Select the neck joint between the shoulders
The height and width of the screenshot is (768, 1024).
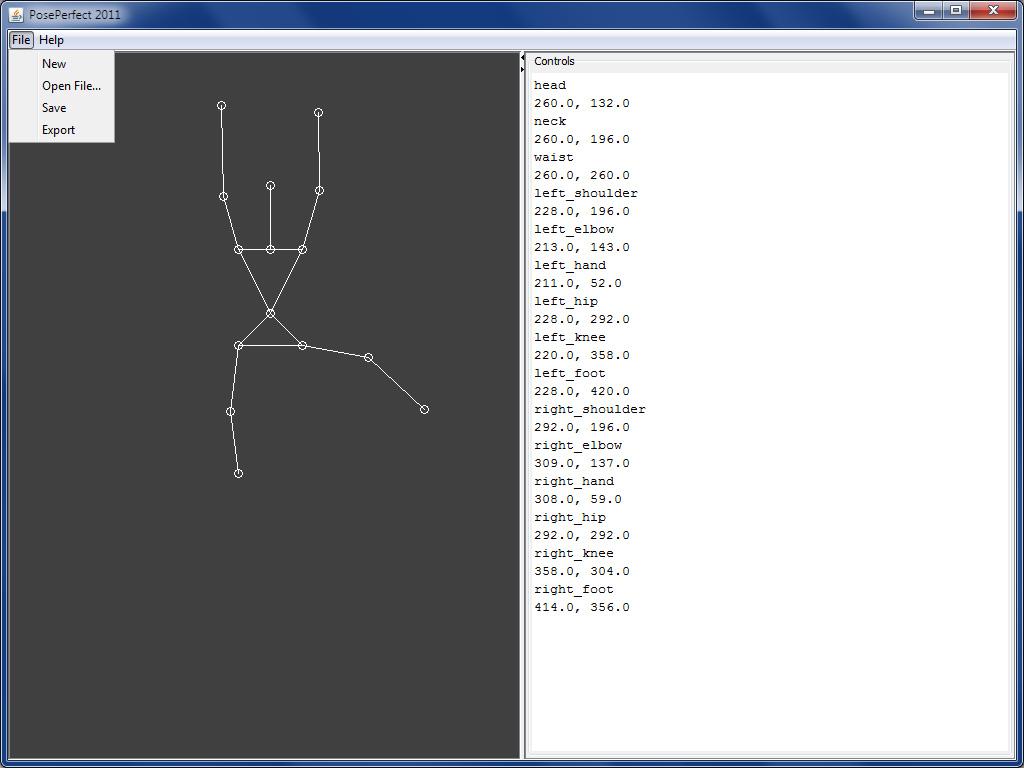coord(270,249)
